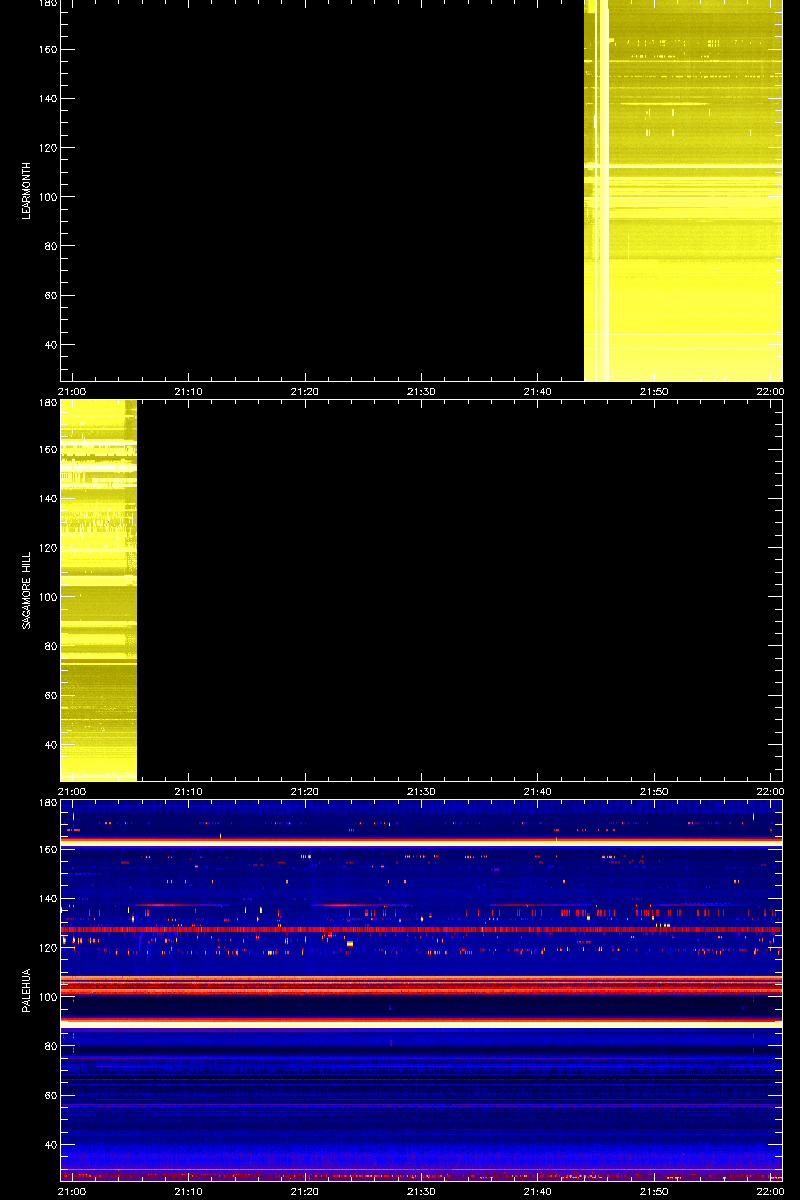Click 21:20 time label under Learmonth plot
The image size is (800, 1200).
[x=305, y=392]
